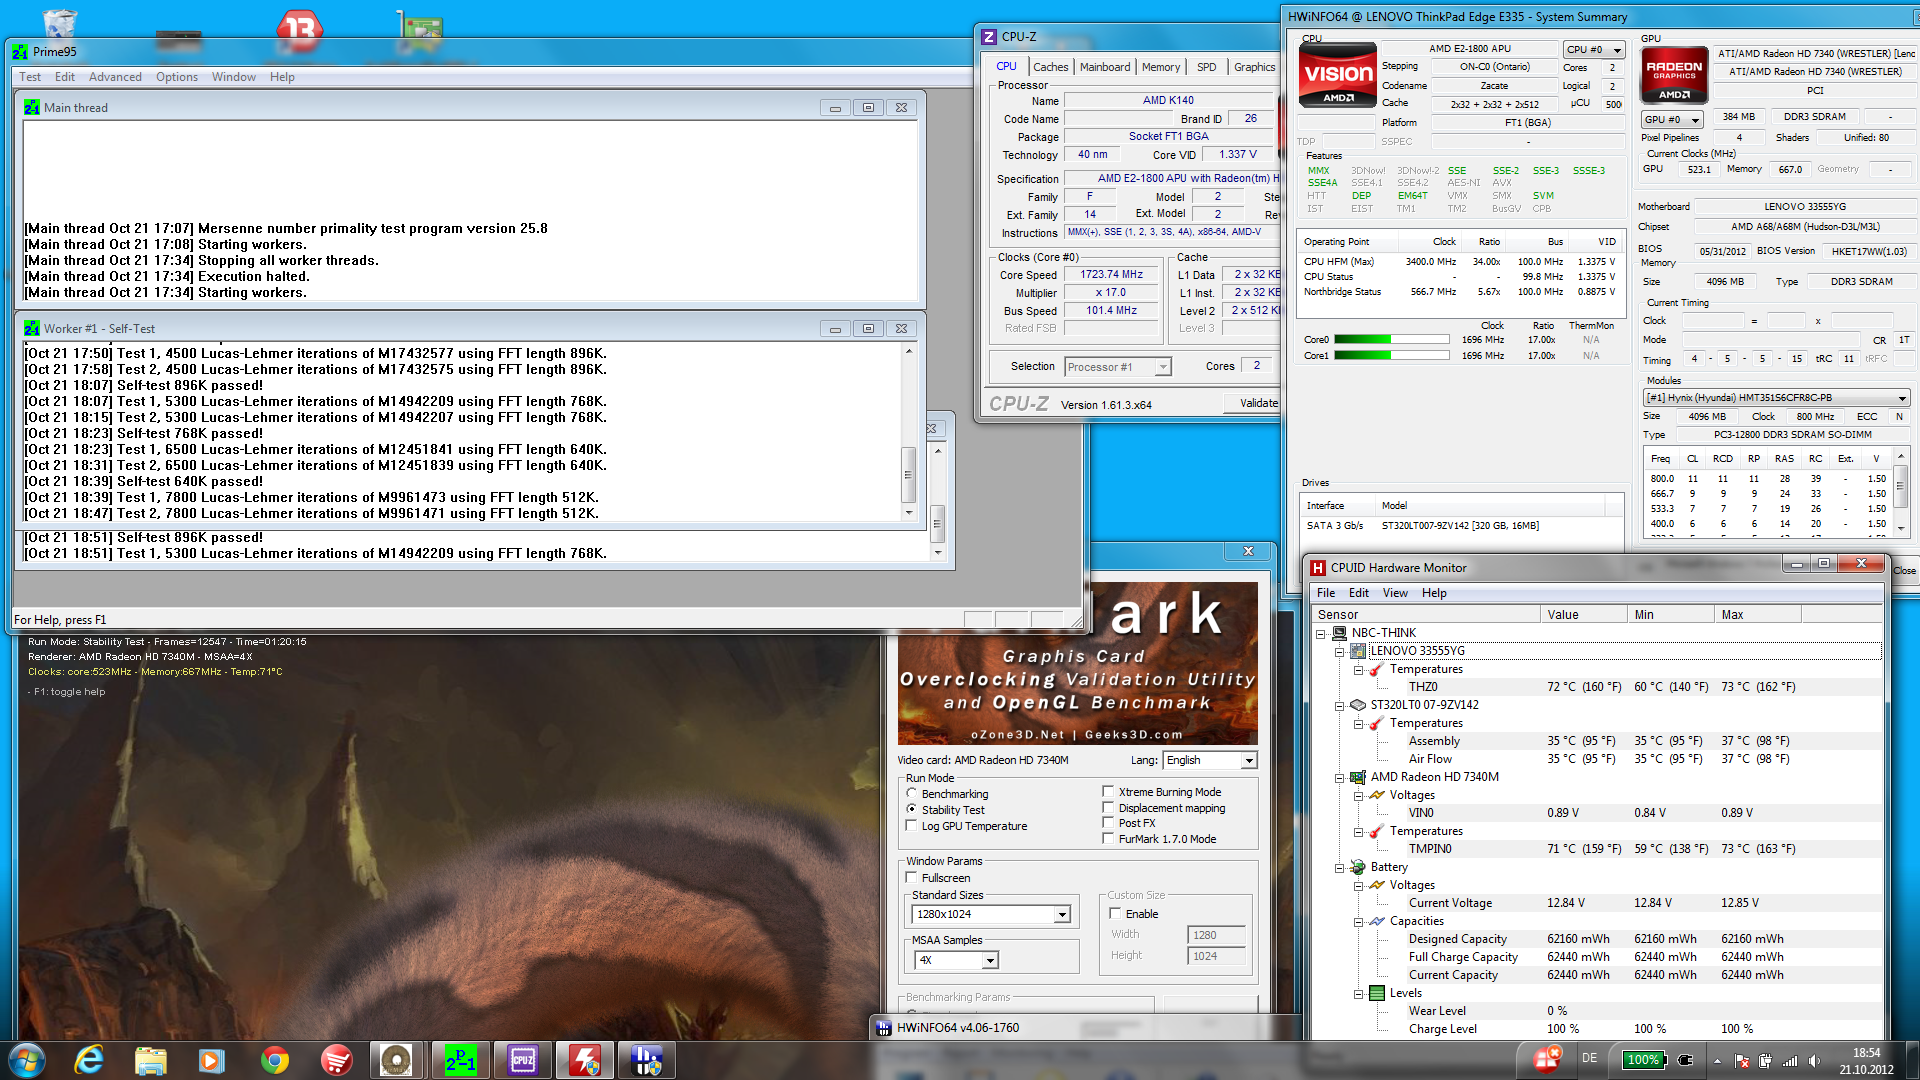Switch to the Memory tab in CPU-Z
Image resolution: width=1920 pixels, height=1080 pixels.
1161,67
